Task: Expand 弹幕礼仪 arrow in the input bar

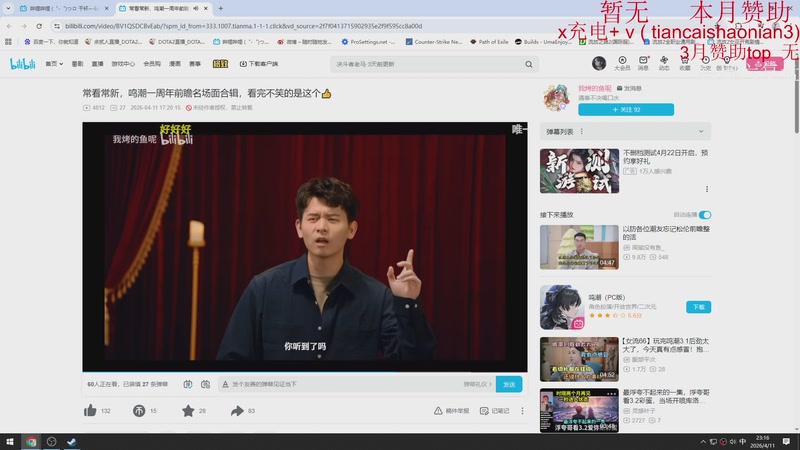Action: 490,384
